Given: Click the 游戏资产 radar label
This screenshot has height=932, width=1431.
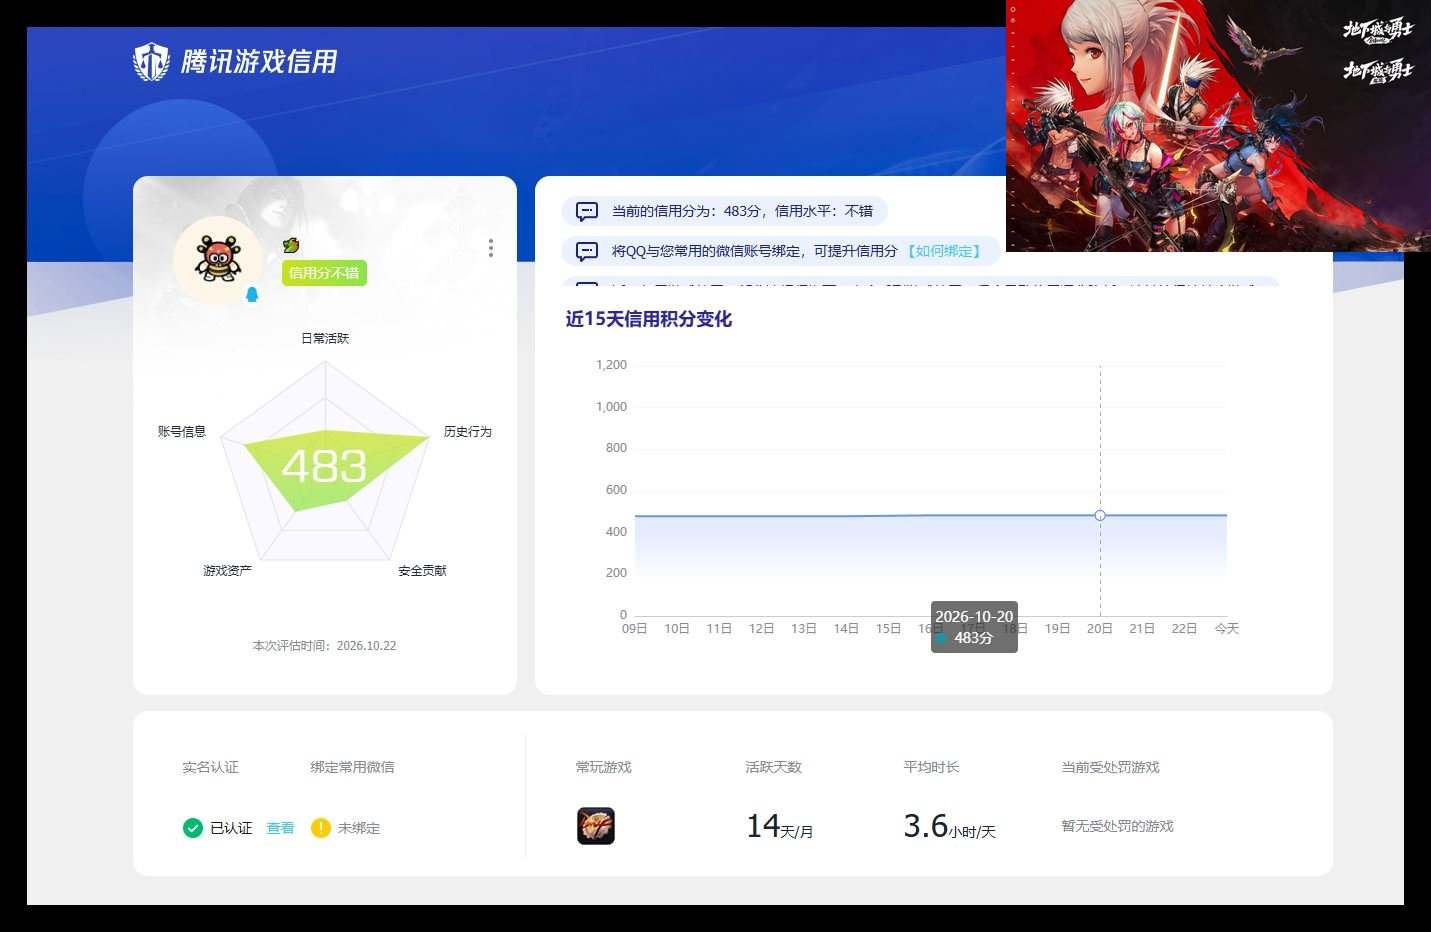Looking at the screenshot, I should pyautogui.click(x=227, y=570).
